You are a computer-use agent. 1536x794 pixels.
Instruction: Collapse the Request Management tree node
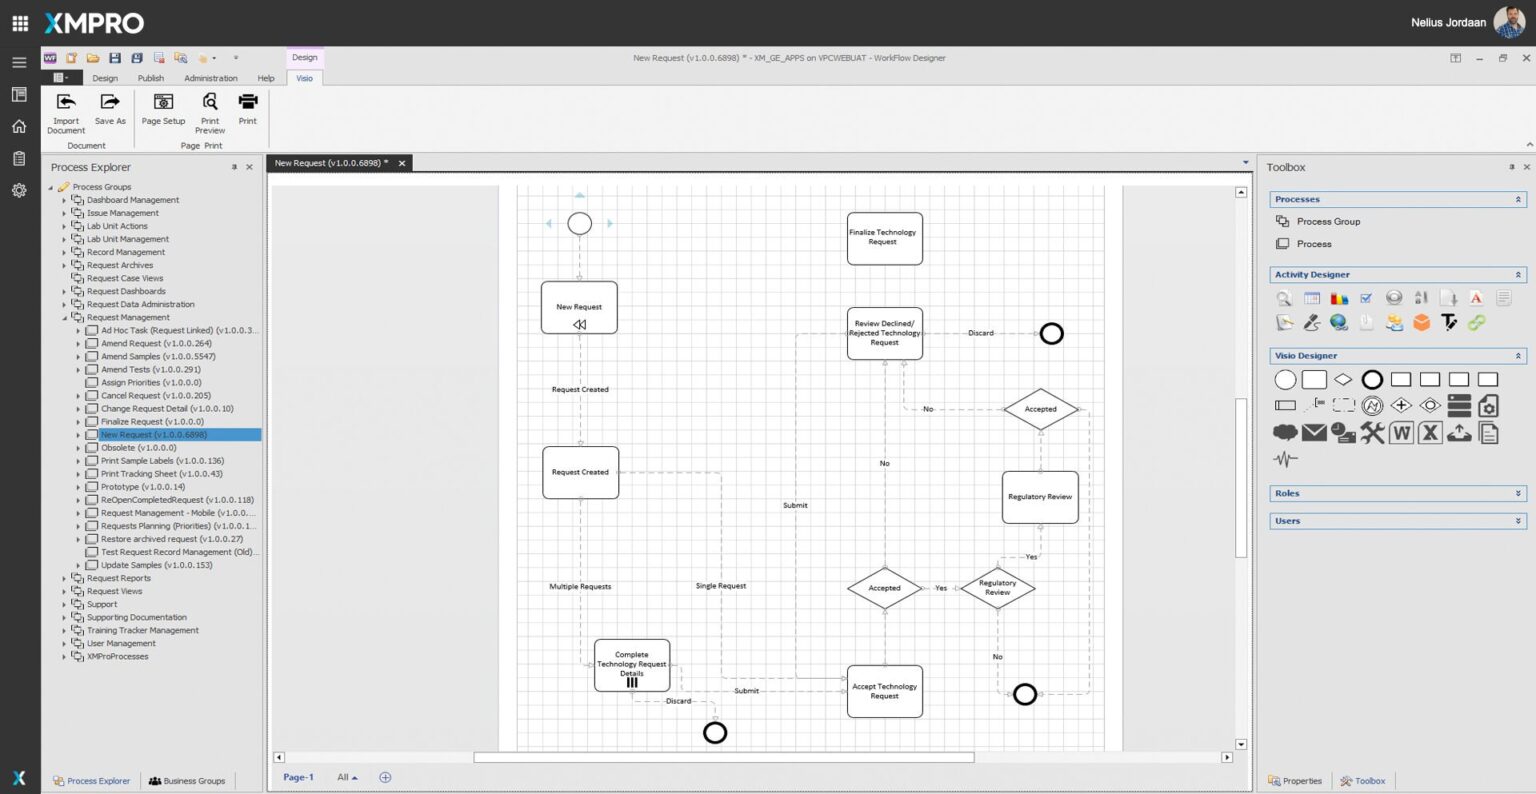(65, 318)
